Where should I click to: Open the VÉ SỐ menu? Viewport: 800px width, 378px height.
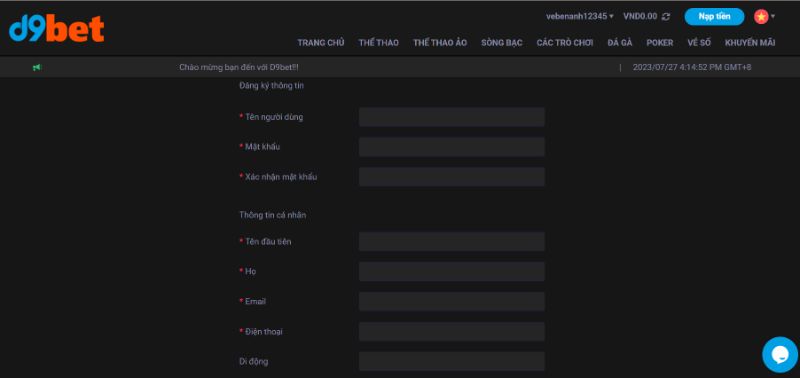coord(699,43)
